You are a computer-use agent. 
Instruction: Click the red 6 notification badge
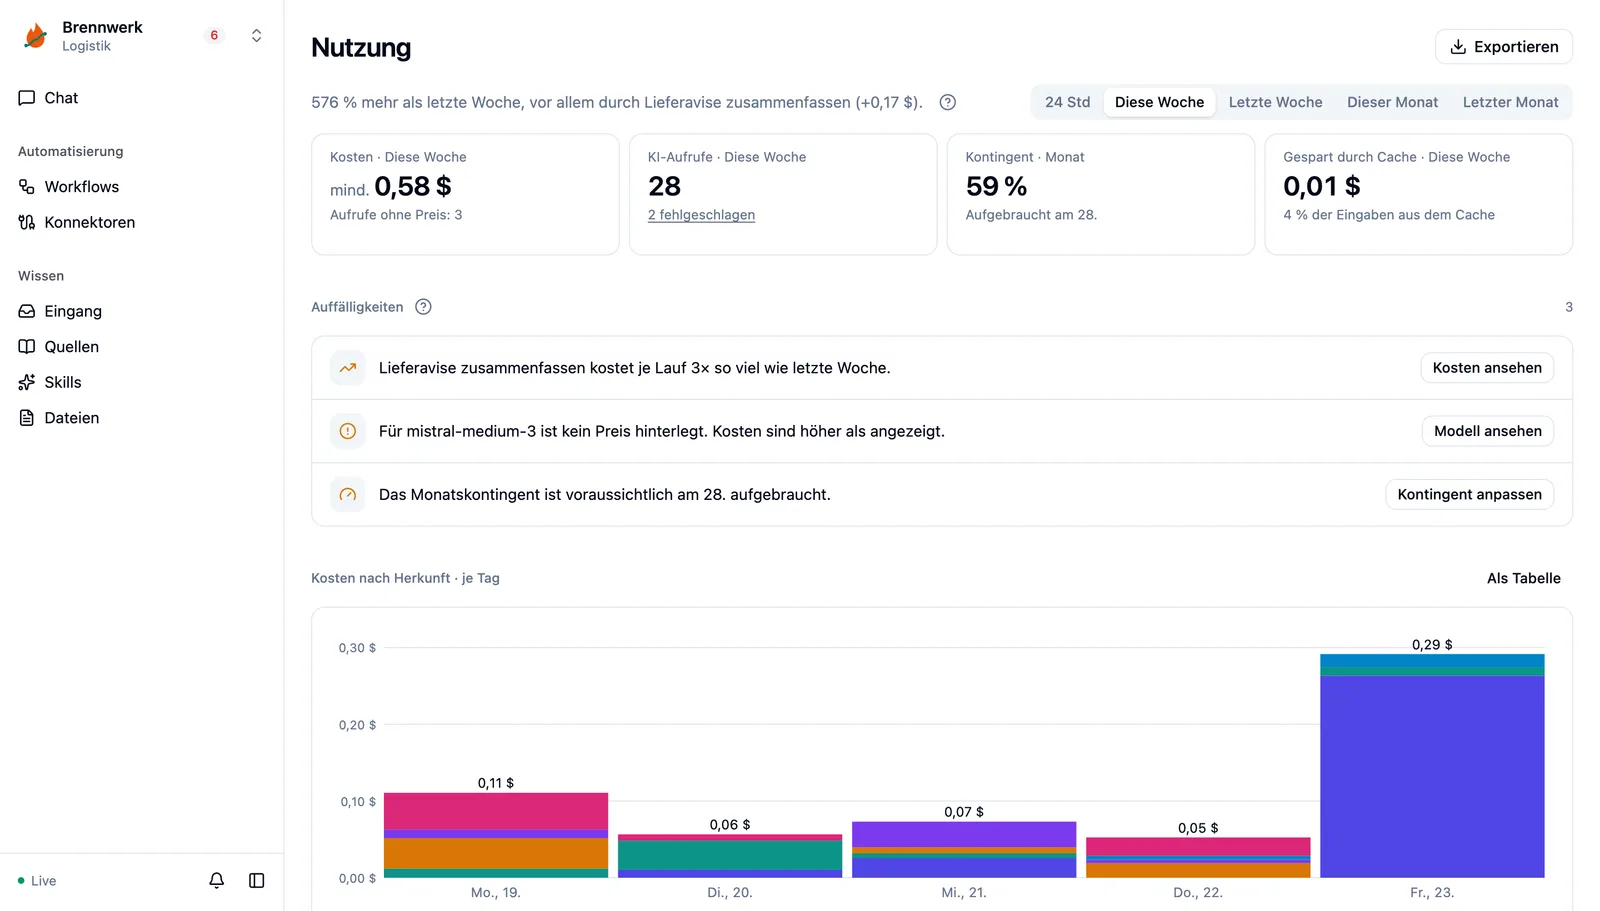(x=214, y=36)
